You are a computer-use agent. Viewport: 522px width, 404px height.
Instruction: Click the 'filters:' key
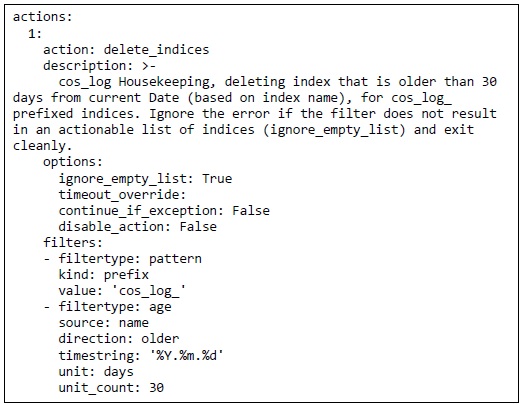tap(73, 242)
